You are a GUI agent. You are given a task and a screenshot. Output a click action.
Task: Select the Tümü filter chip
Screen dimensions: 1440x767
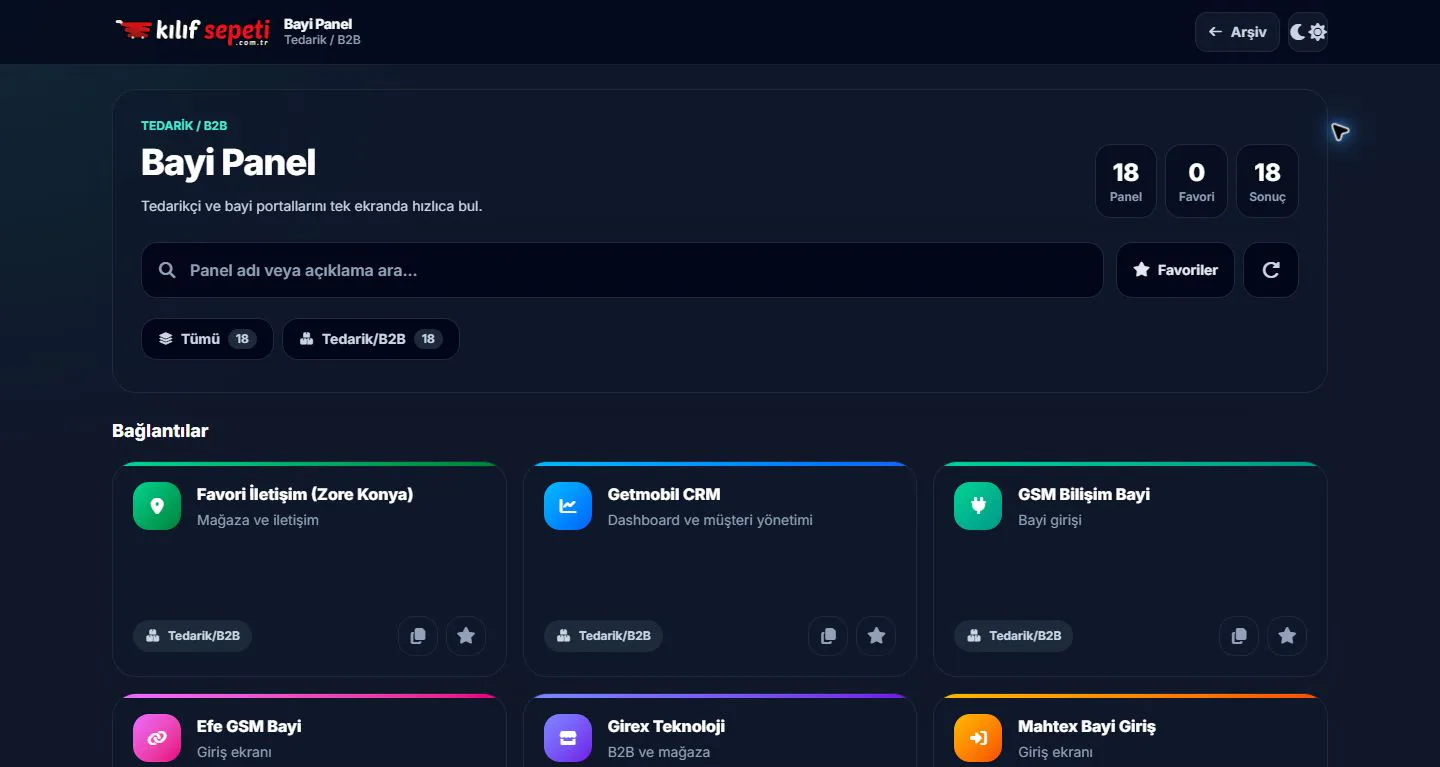[207, 339]
